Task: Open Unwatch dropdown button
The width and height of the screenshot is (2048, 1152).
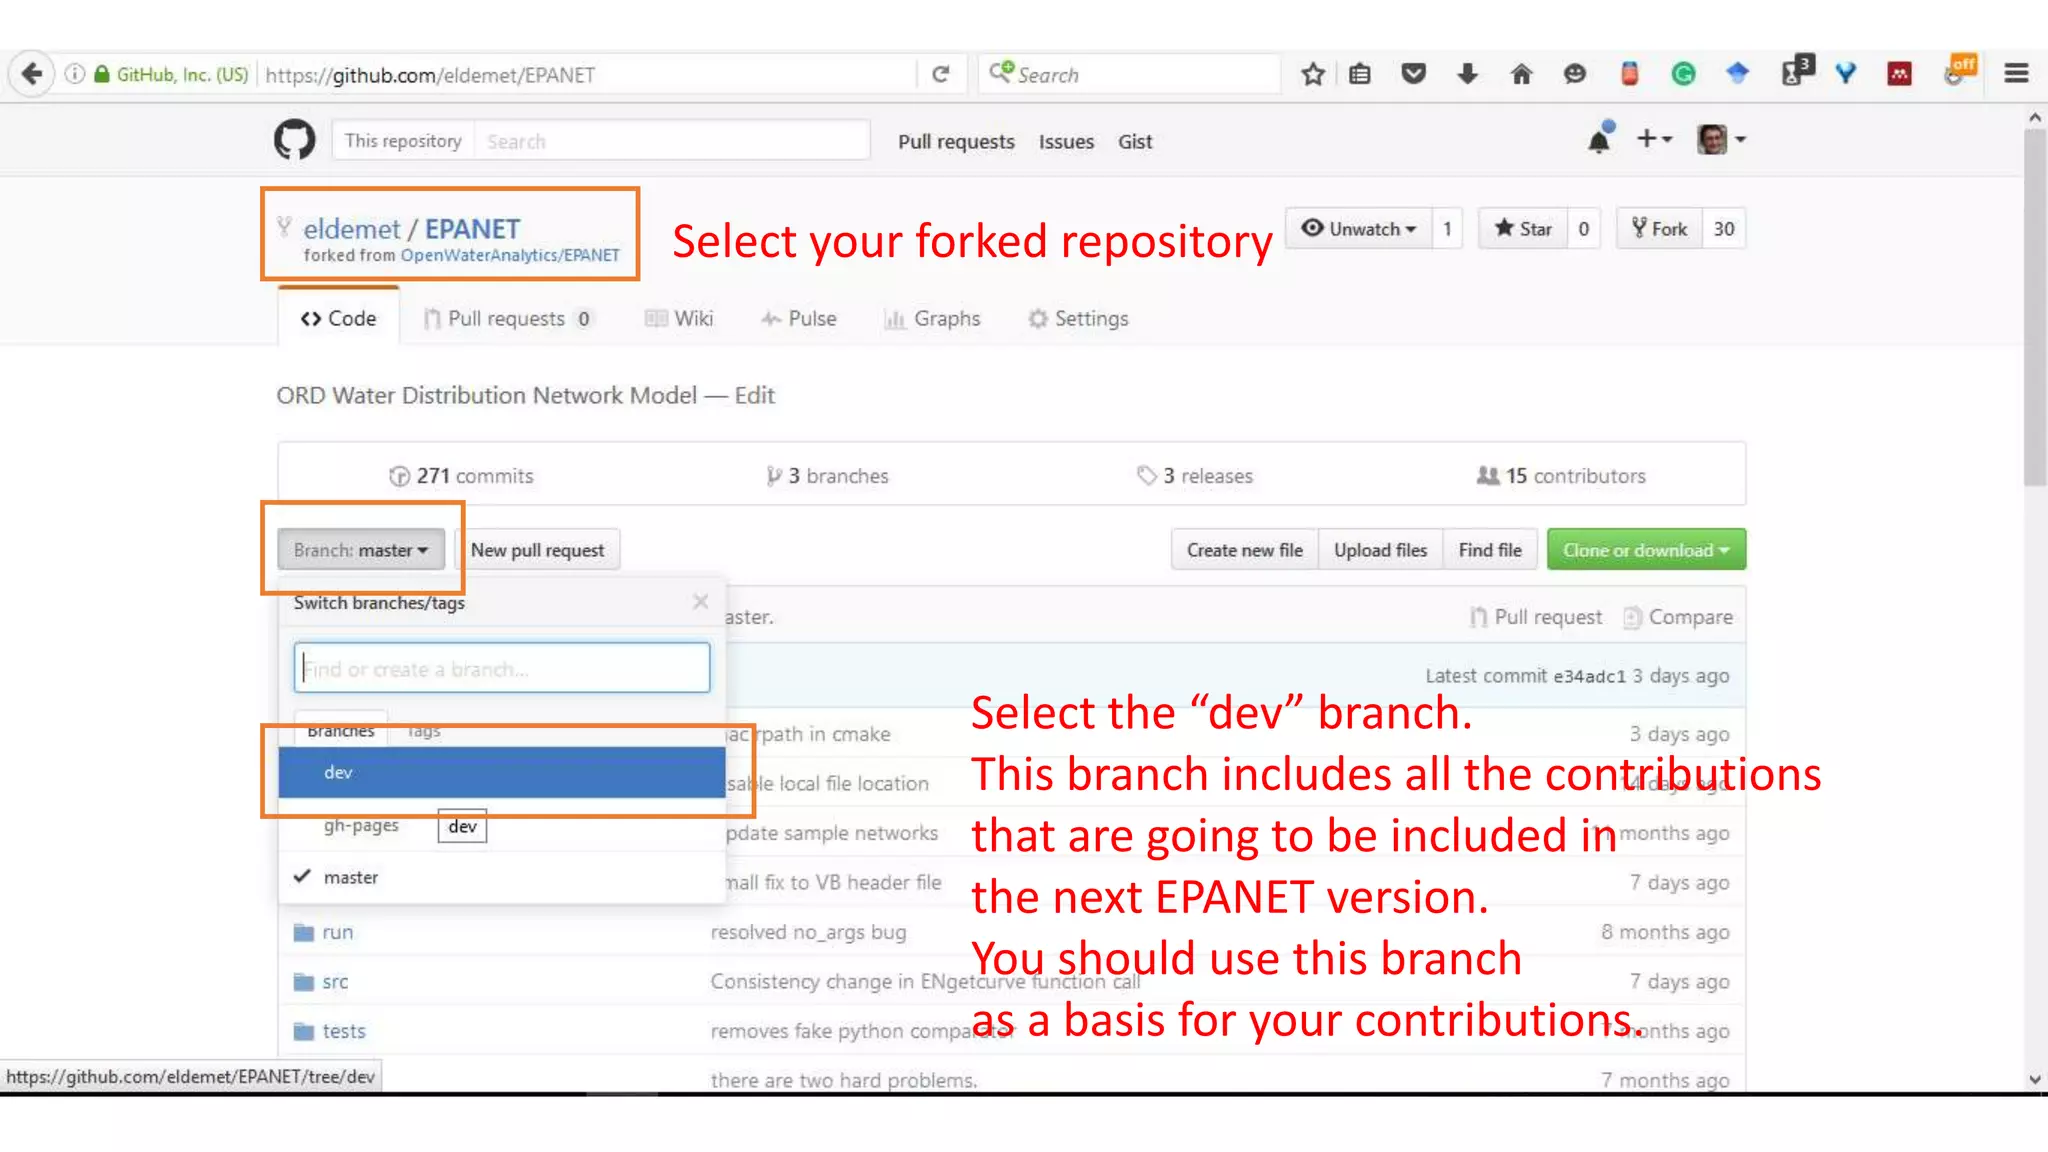Action: click(x=1358, y=228)
